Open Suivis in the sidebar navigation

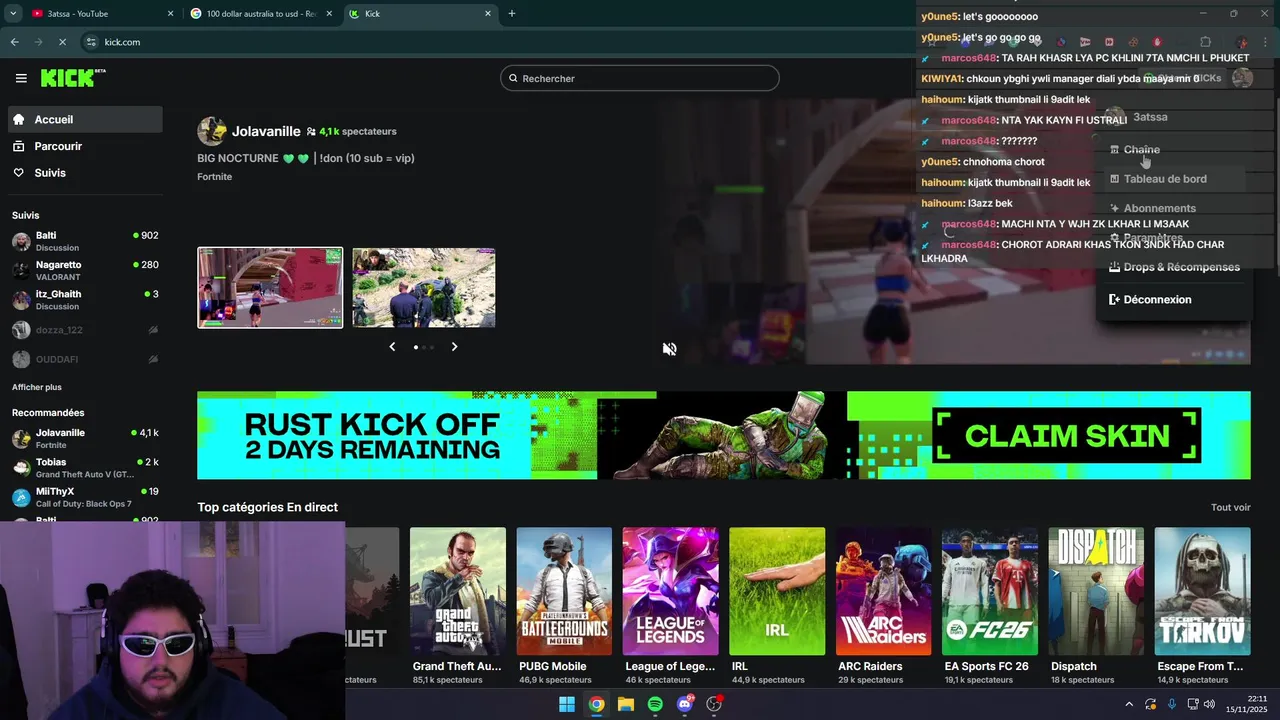[x=86, y=173]
